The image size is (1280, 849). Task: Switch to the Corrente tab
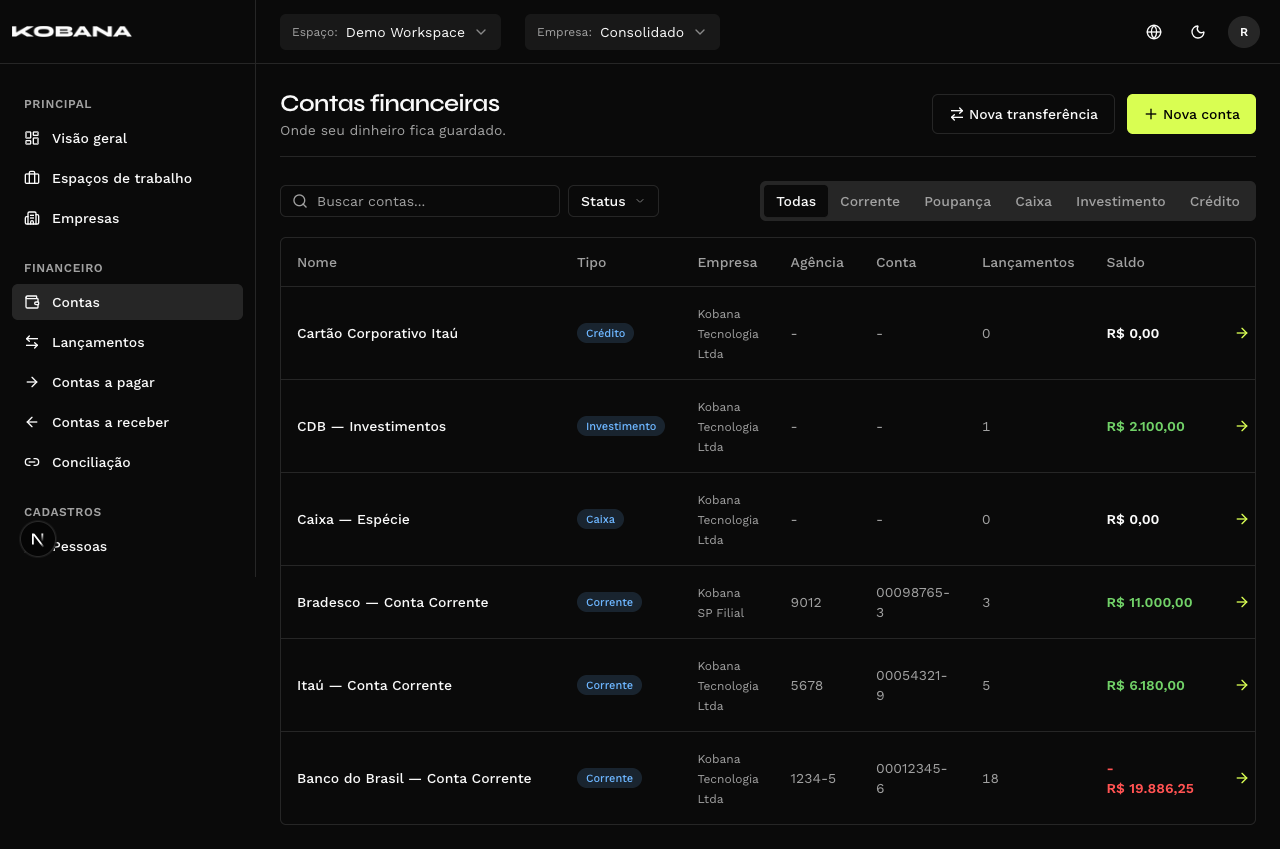(870, 201)
